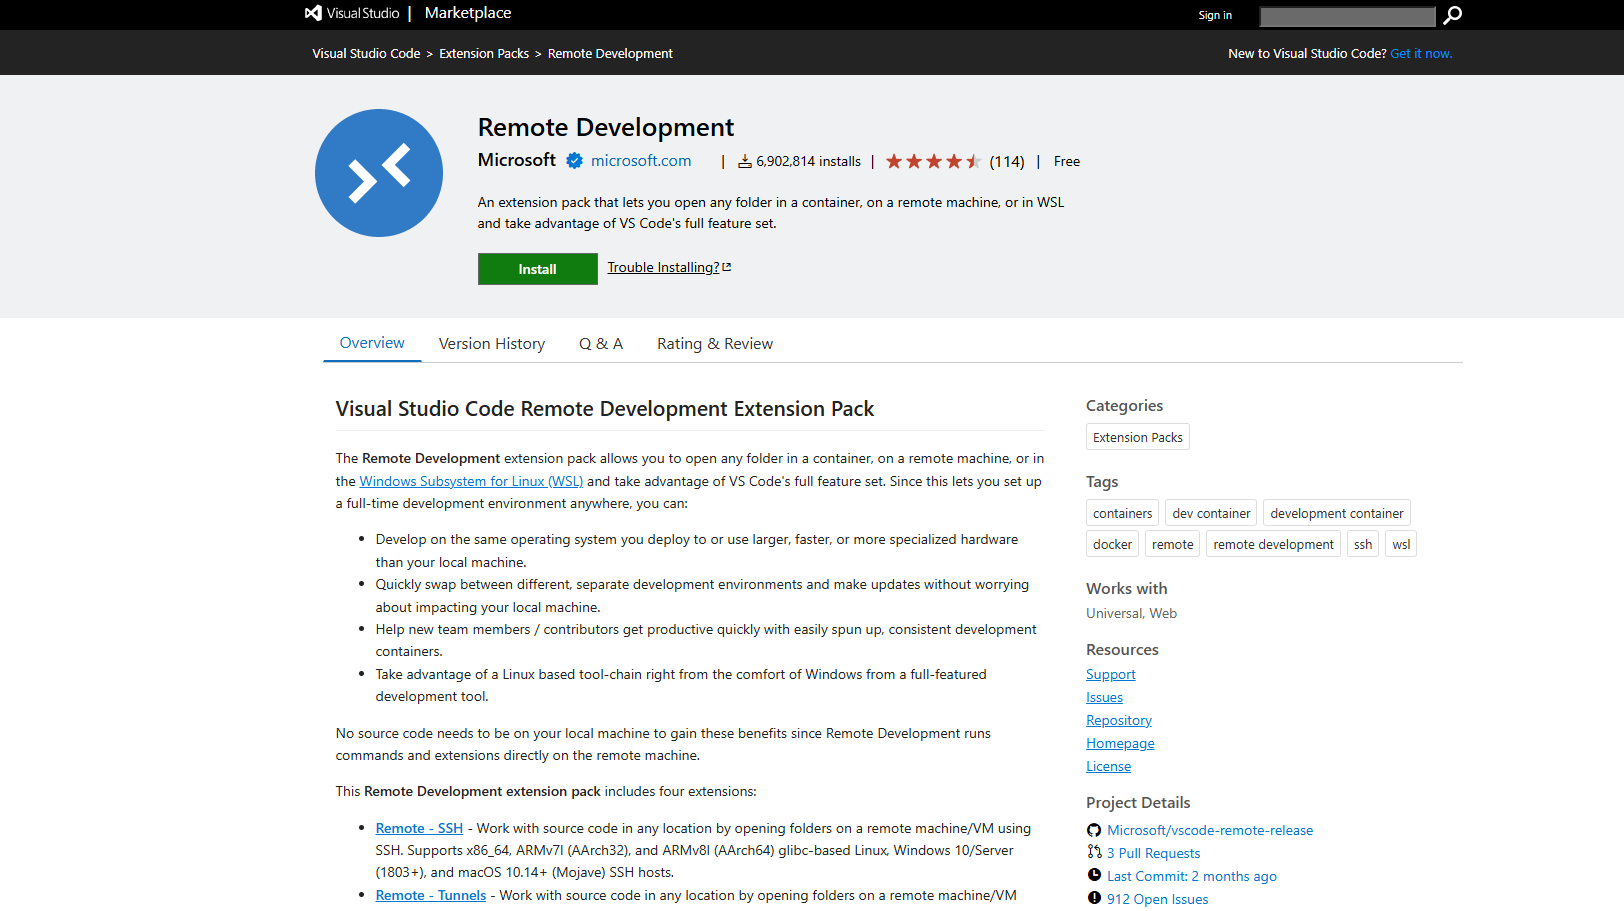The height and width of the screenshot is (911, 1624).
Task: Select the Overview tab
Action: [x=372, y=343]
